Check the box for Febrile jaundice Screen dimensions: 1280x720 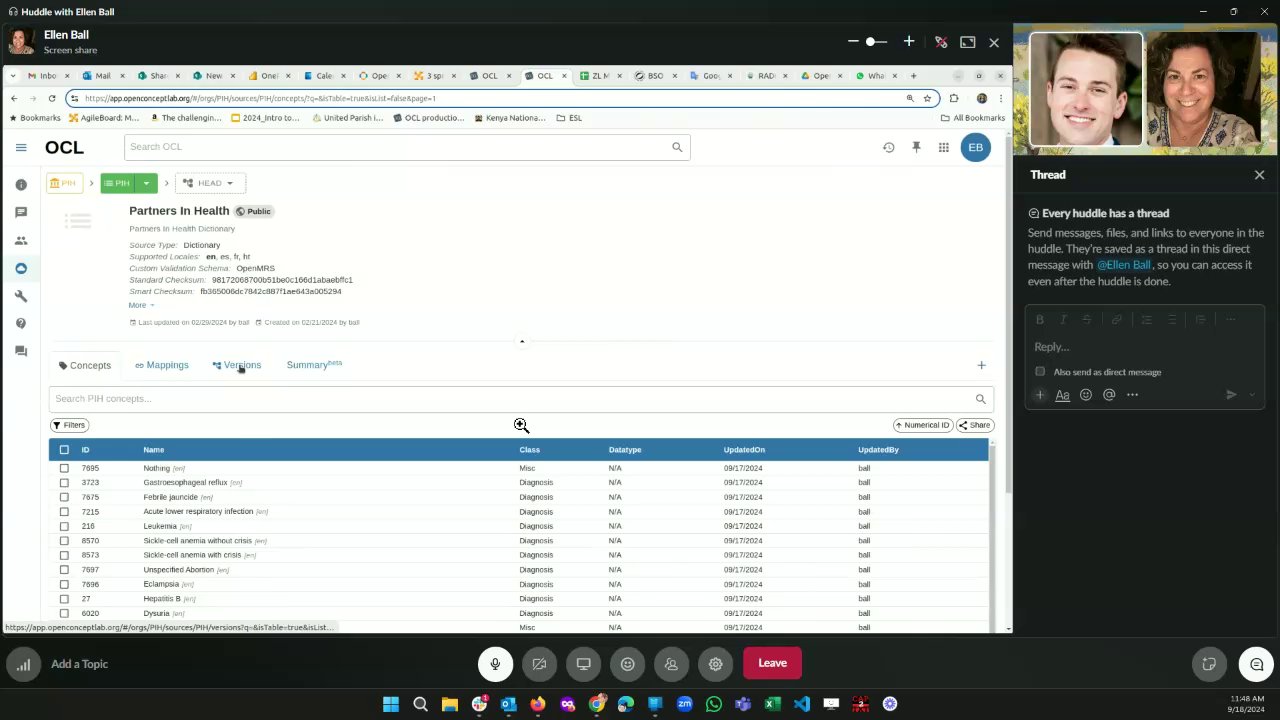[64, 497]
